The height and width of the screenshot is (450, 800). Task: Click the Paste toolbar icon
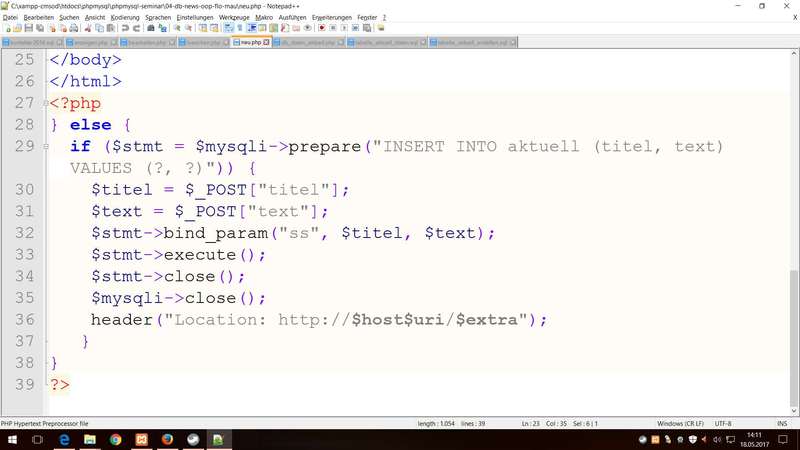[x=111, y=28]
